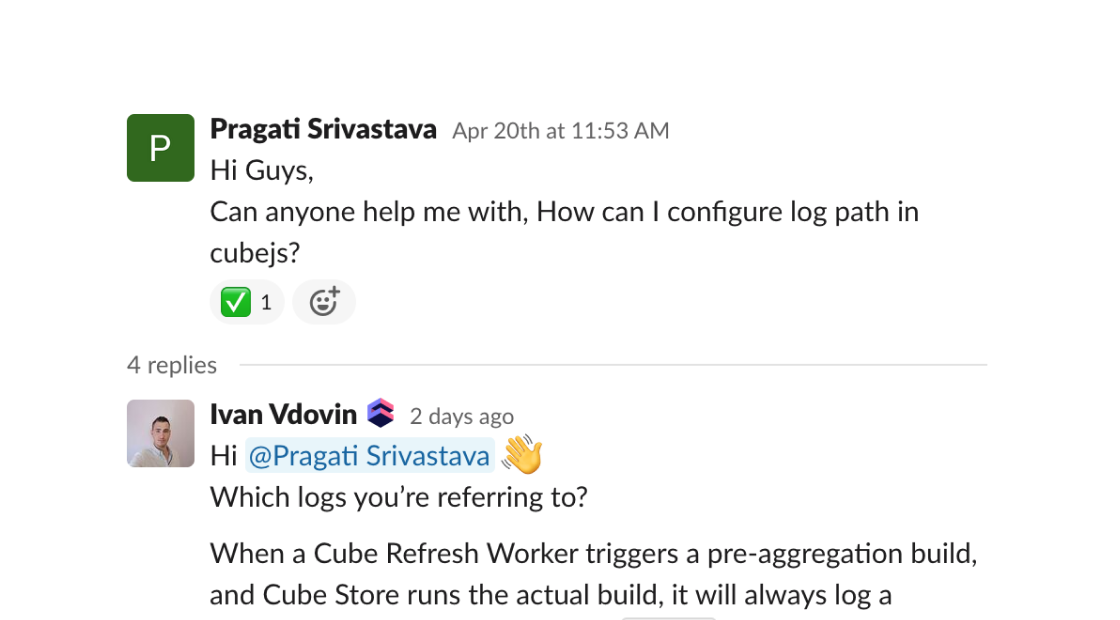Click Ivan Vdovin's profile photo
This screenshot has width=1120, height=620.
[160, 433]
